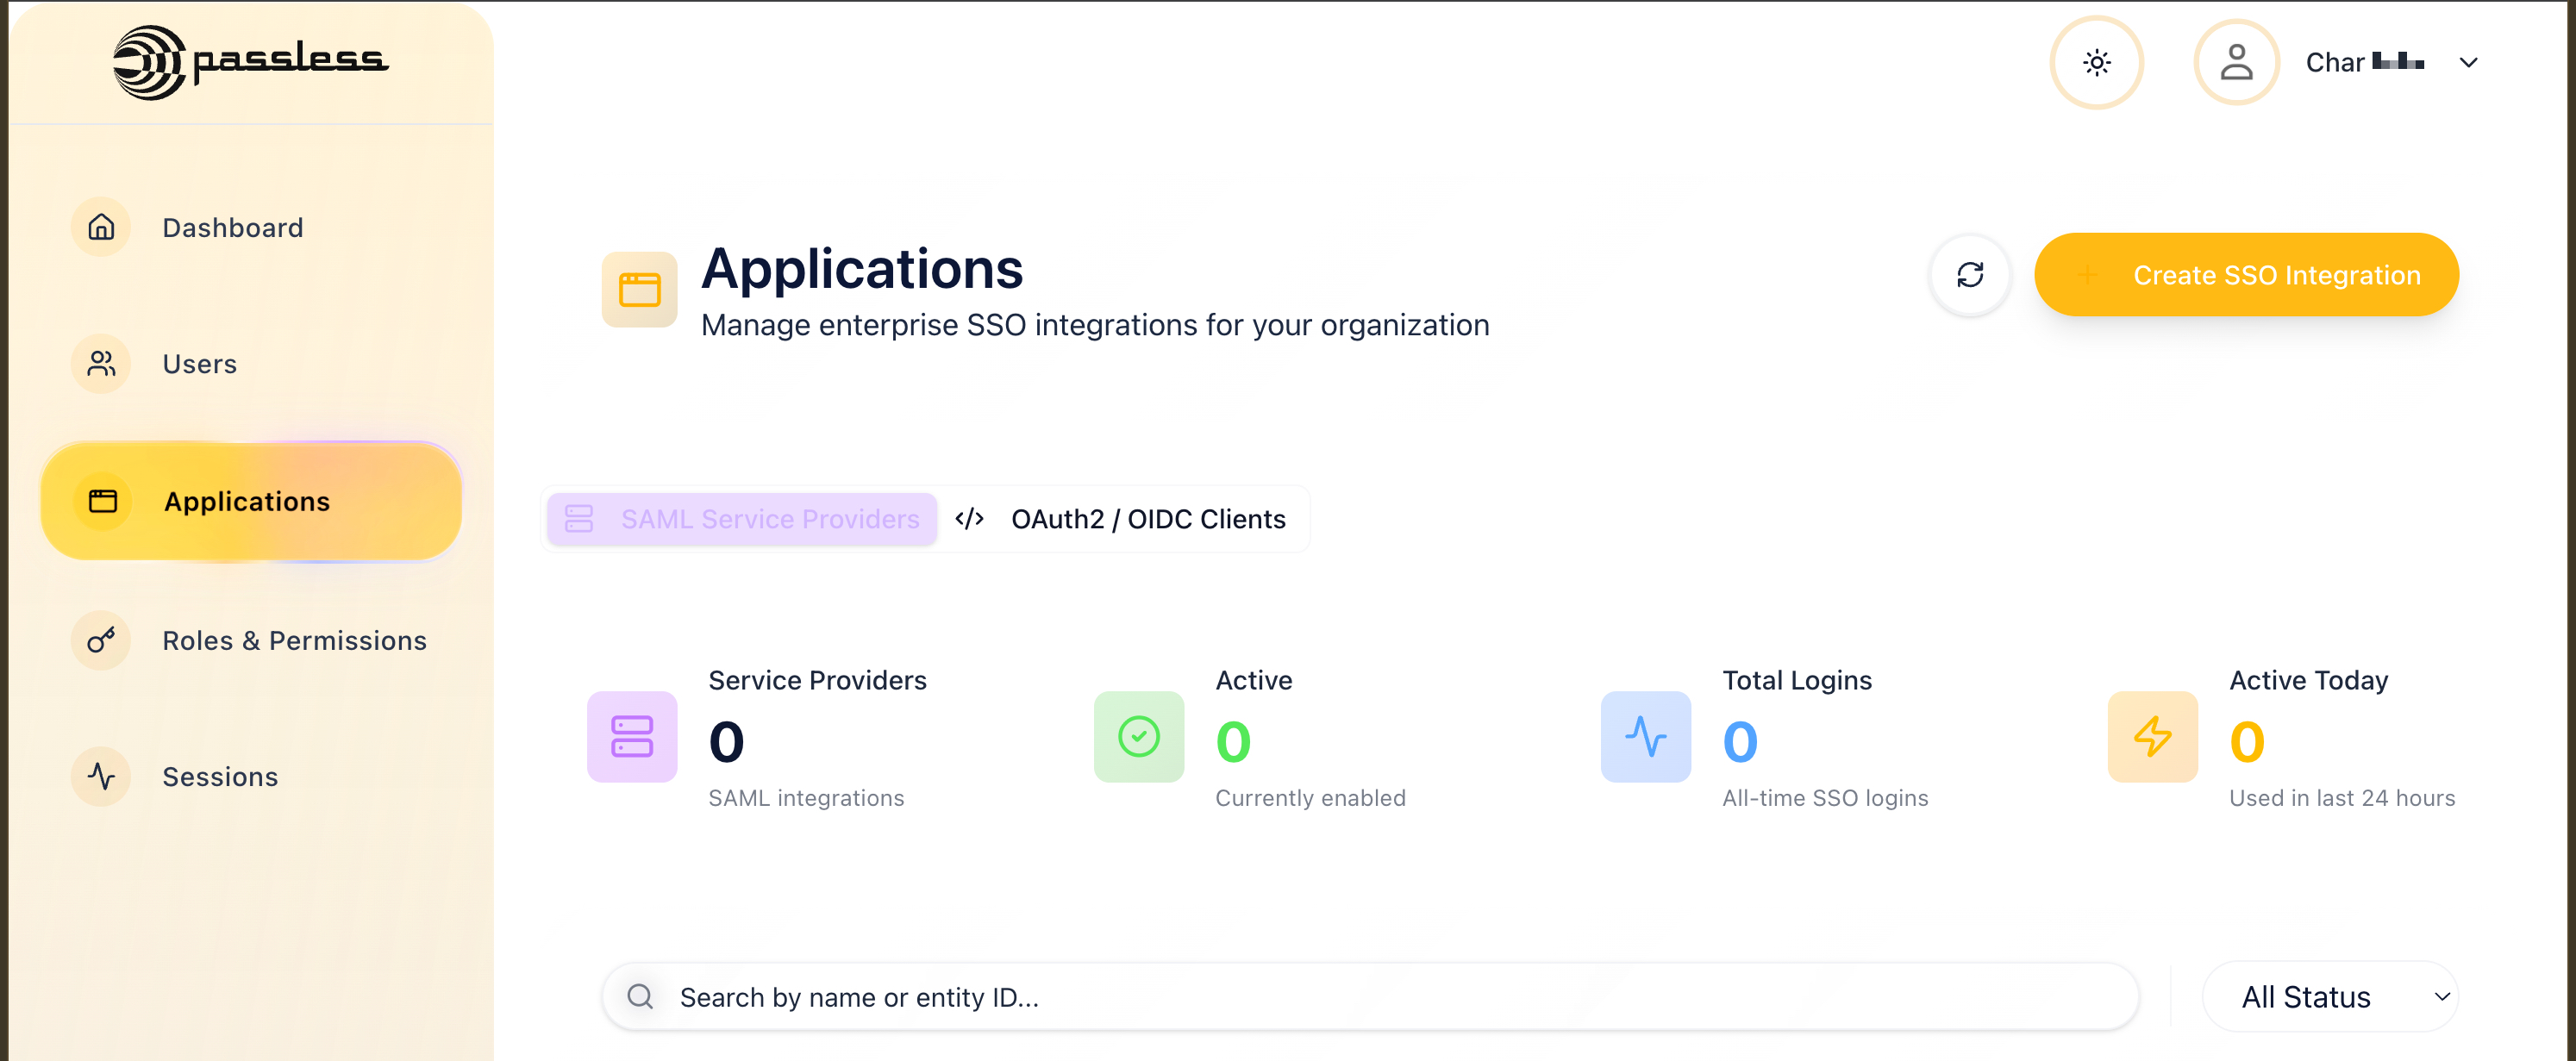This screenshot has width=2576, height=1061.
Task: Click the Roles & Permissions key icon
Action: click(x=101, y=640)
